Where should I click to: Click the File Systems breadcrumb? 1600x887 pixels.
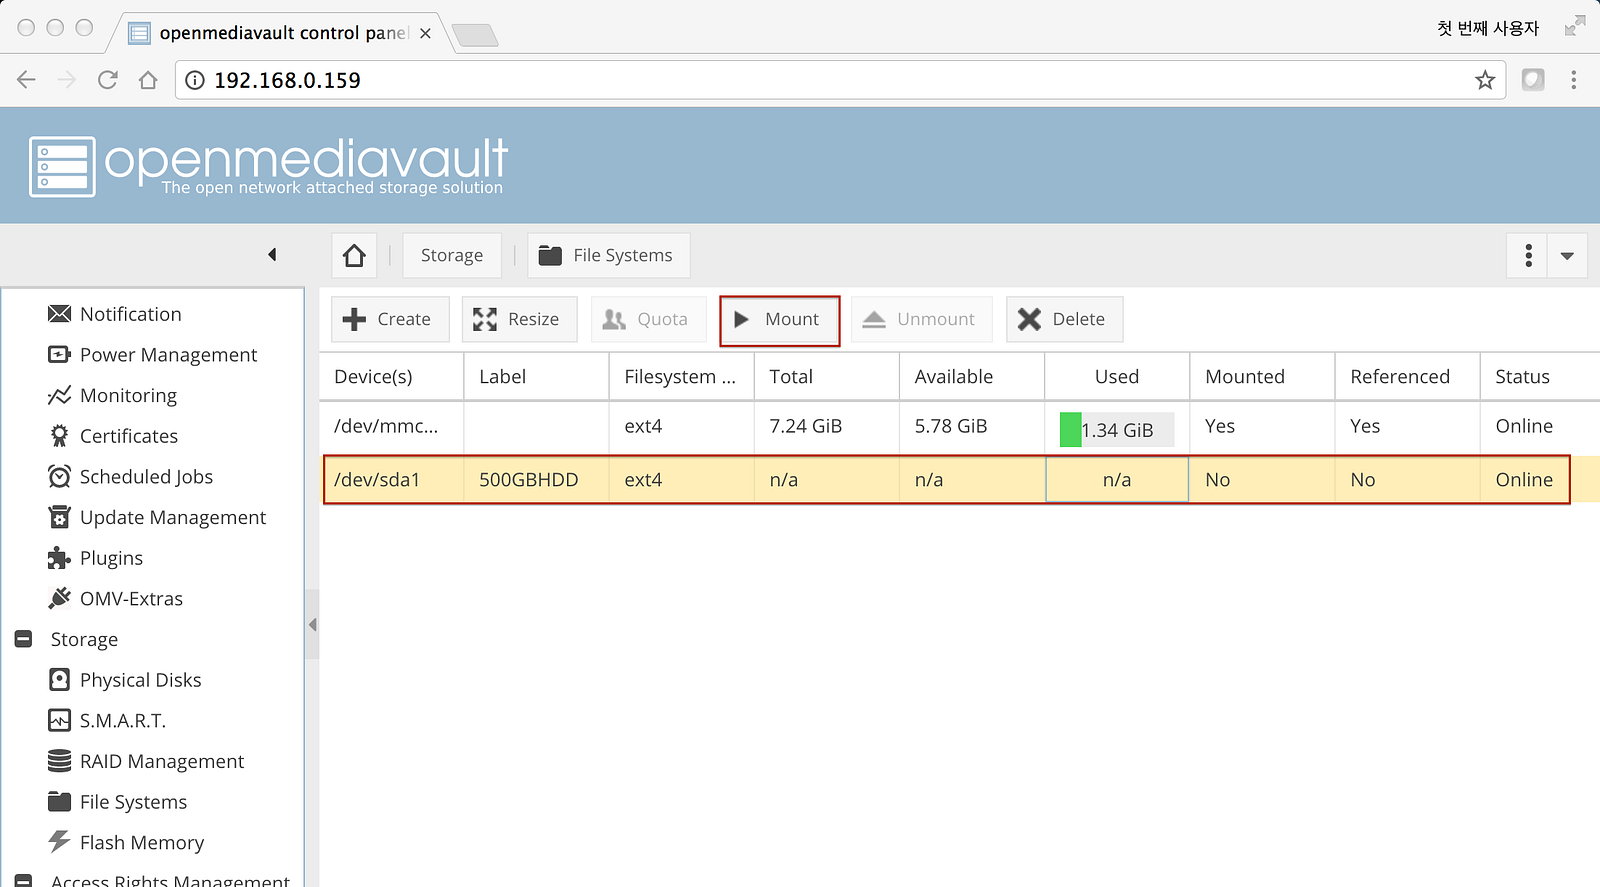[608, 255]
